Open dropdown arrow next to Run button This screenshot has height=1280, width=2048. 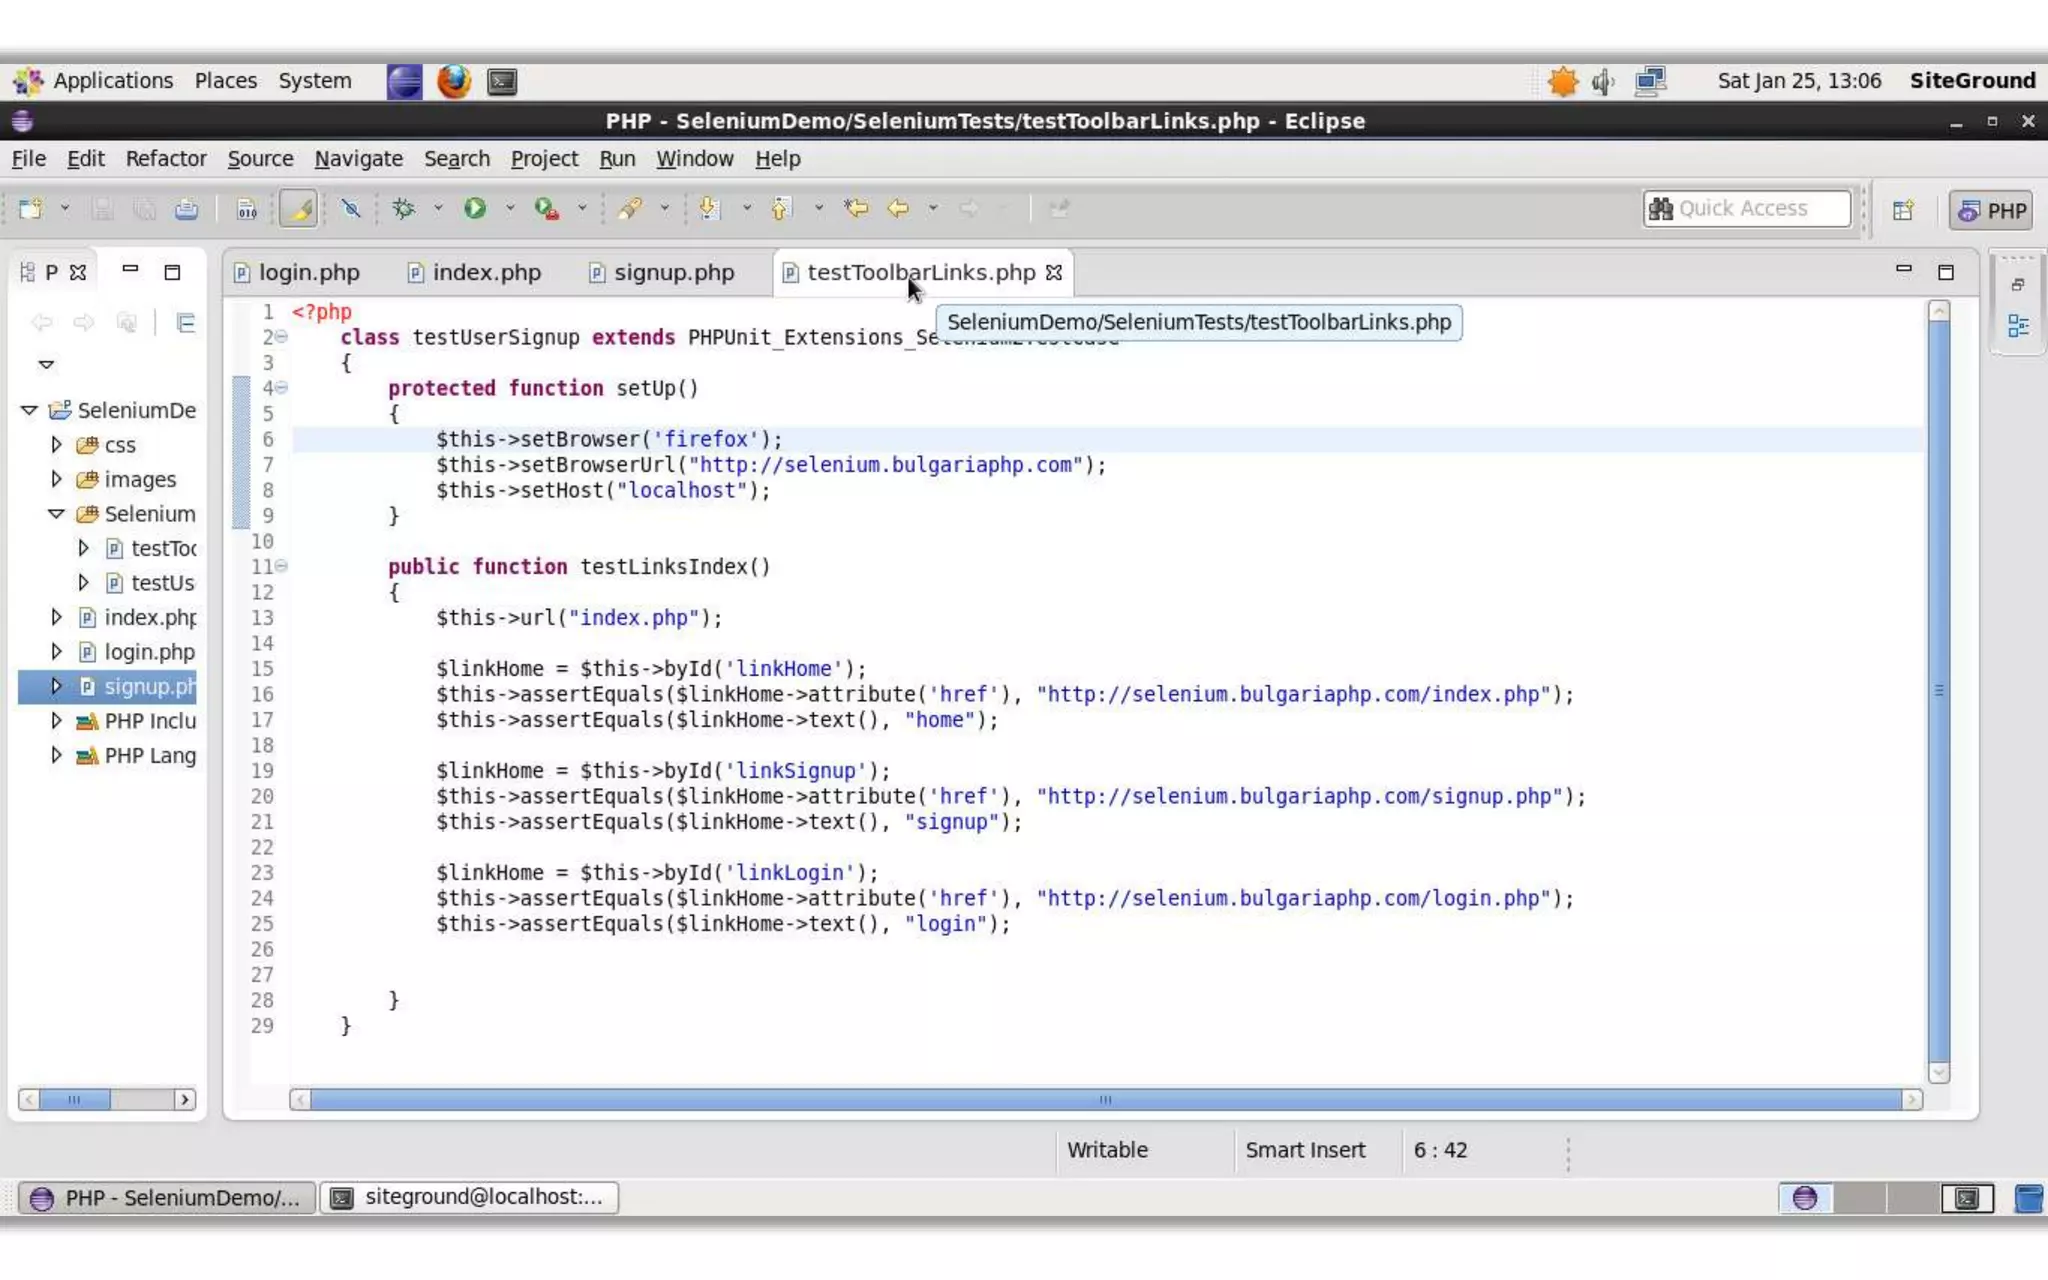click(510, 208)
